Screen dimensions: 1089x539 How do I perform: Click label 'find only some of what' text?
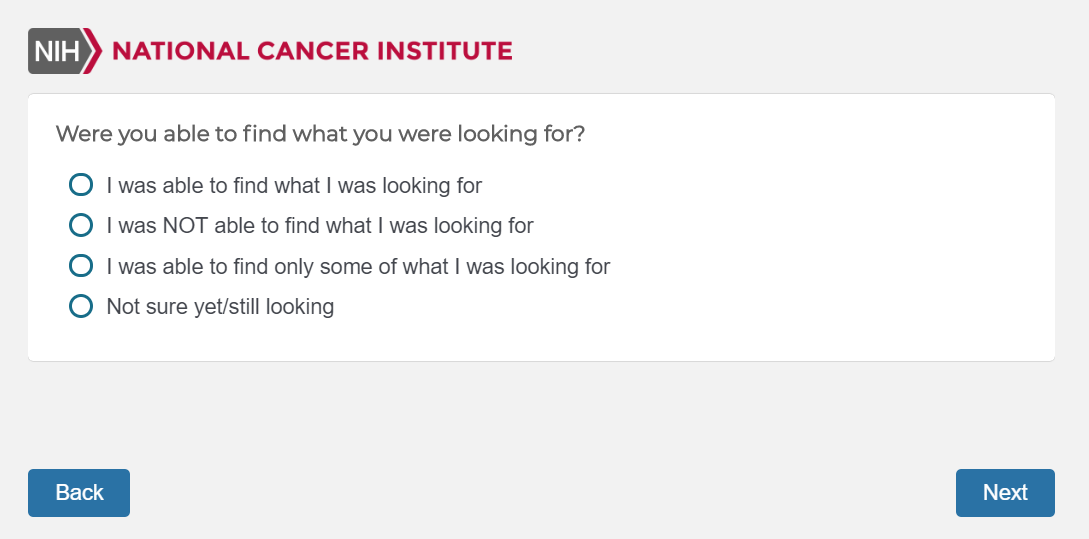358,267
